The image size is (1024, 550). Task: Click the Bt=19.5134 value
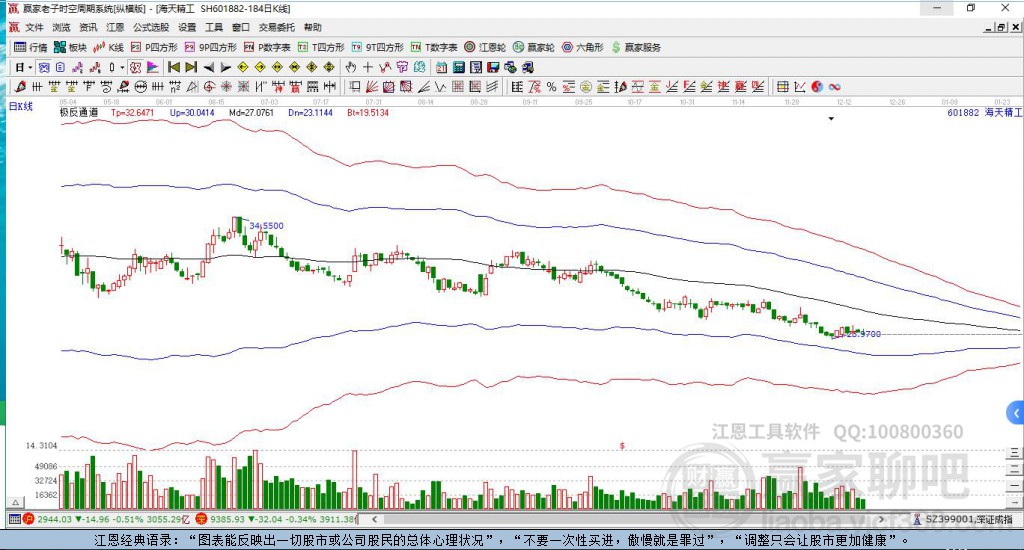tap(368, 113)
